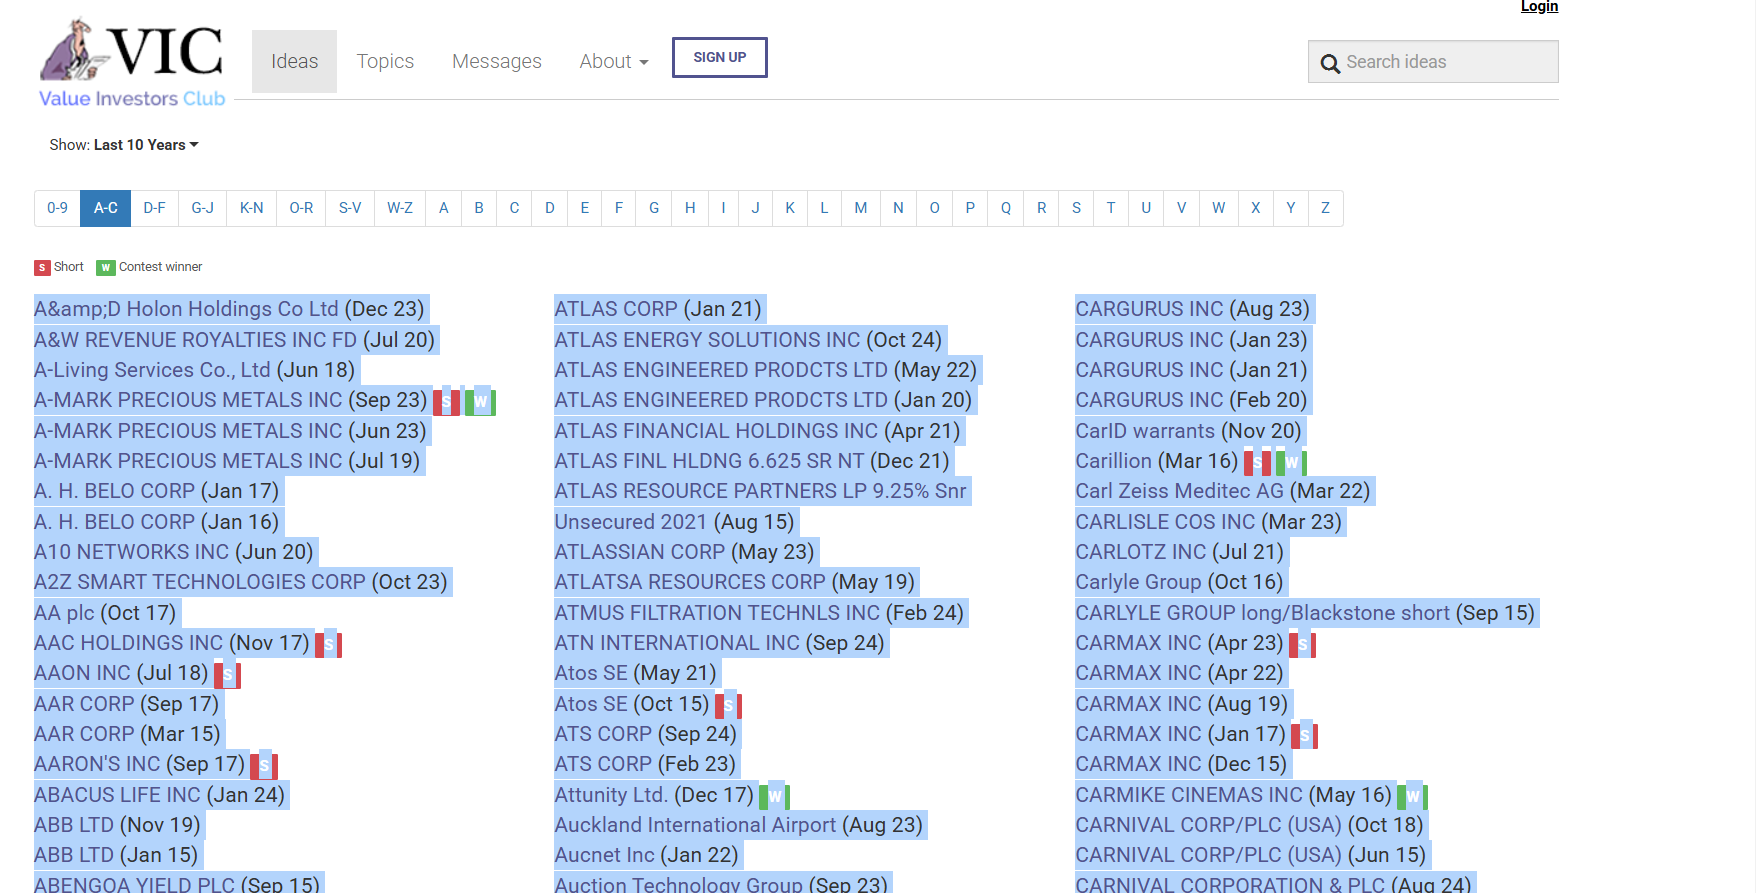
Task: Open CarID warrants idea
Action: click(x=1145, y=431)
